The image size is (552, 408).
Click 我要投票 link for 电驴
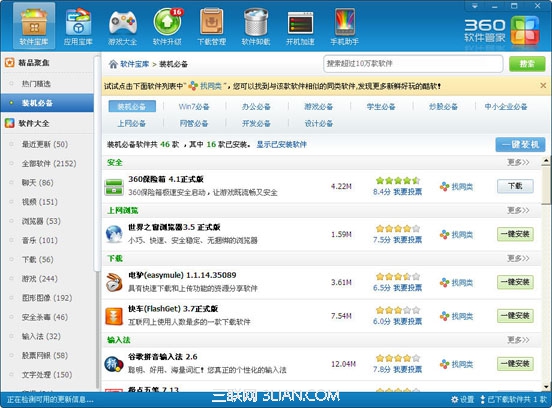point(408,288)
